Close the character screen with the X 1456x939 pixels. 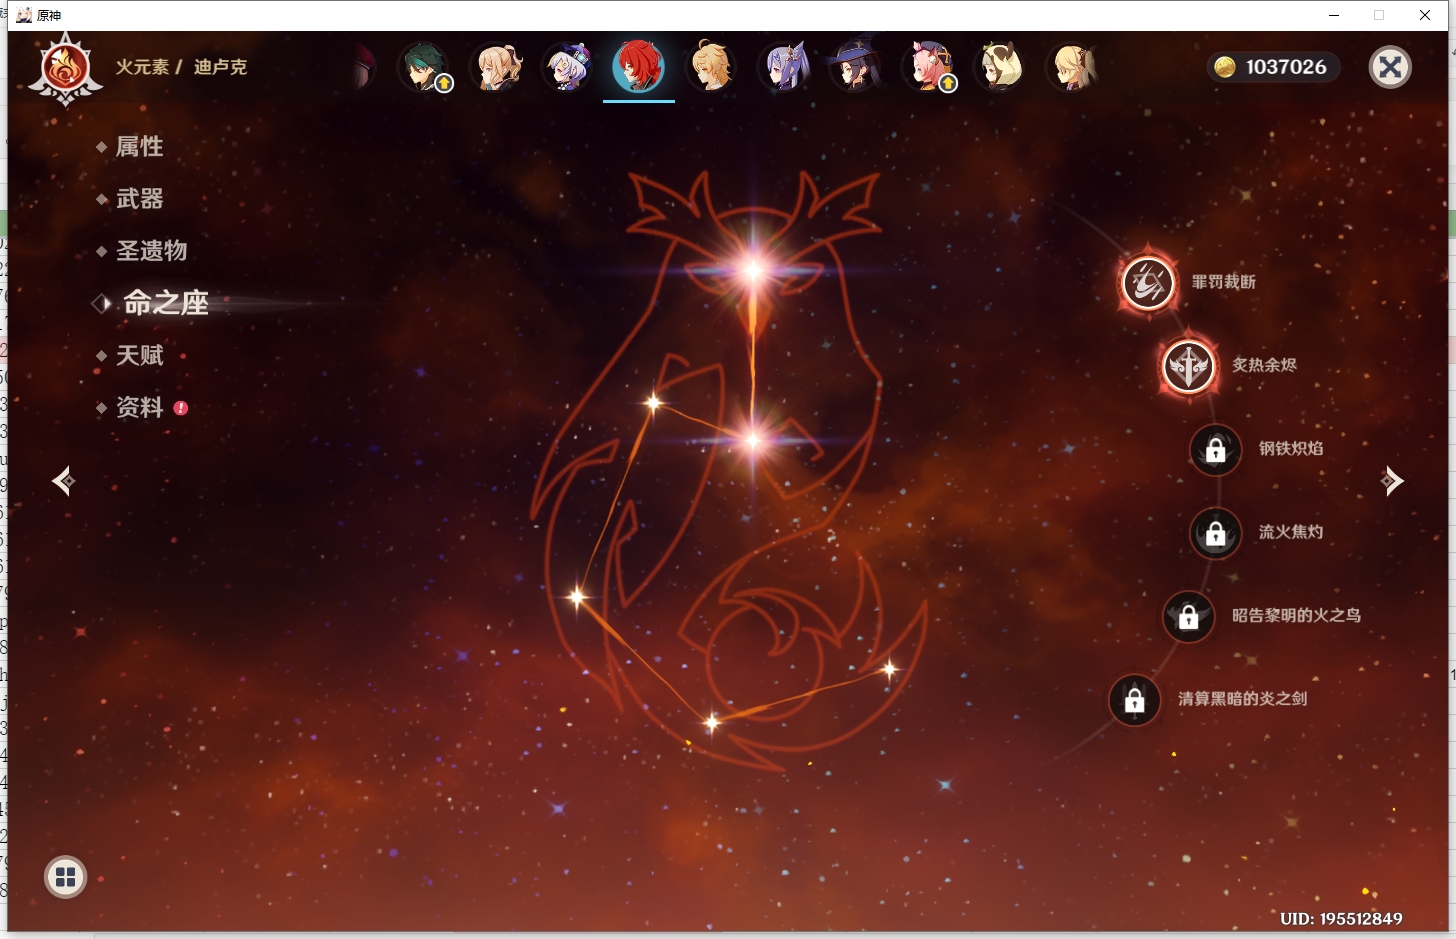(1390, 67)
